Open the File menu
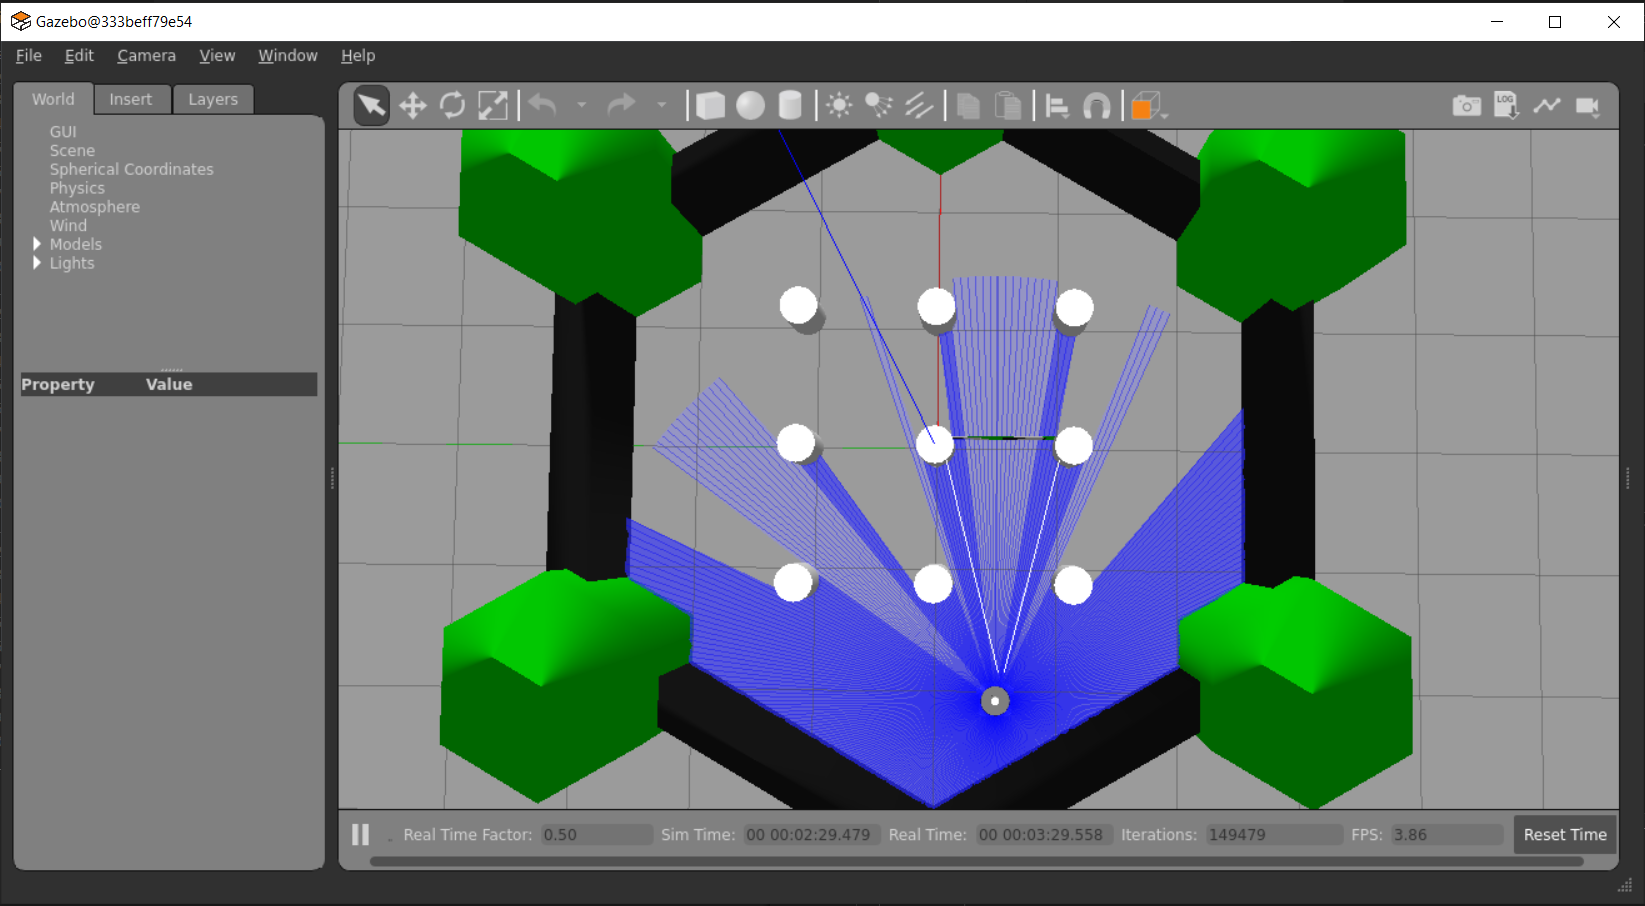 click(29, 56)
